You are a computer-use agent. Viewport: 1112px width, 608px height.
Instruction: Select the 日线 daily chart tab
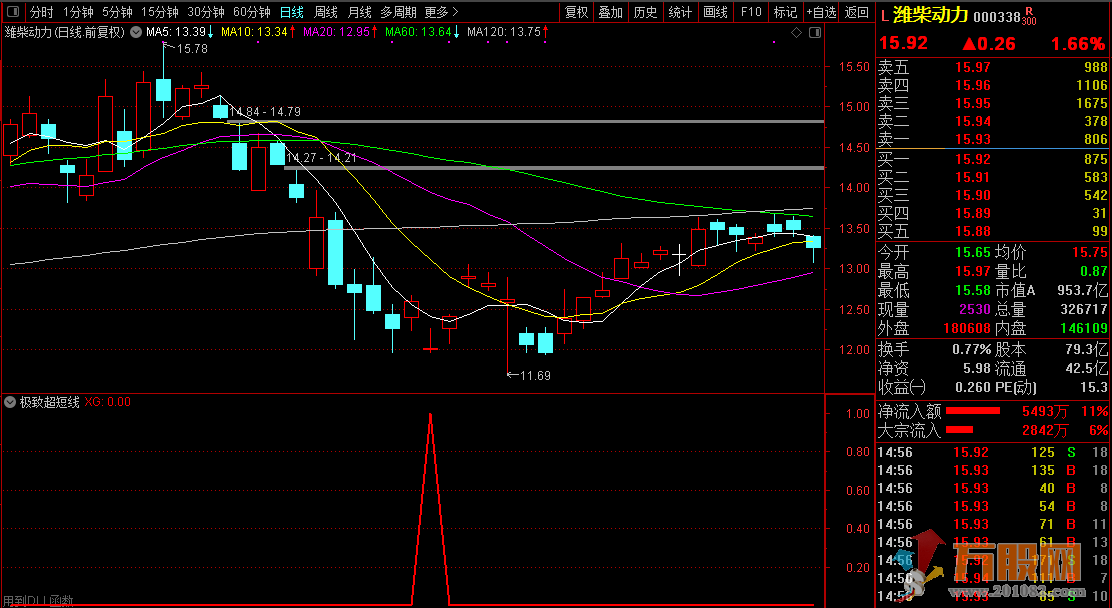(291, 12)
